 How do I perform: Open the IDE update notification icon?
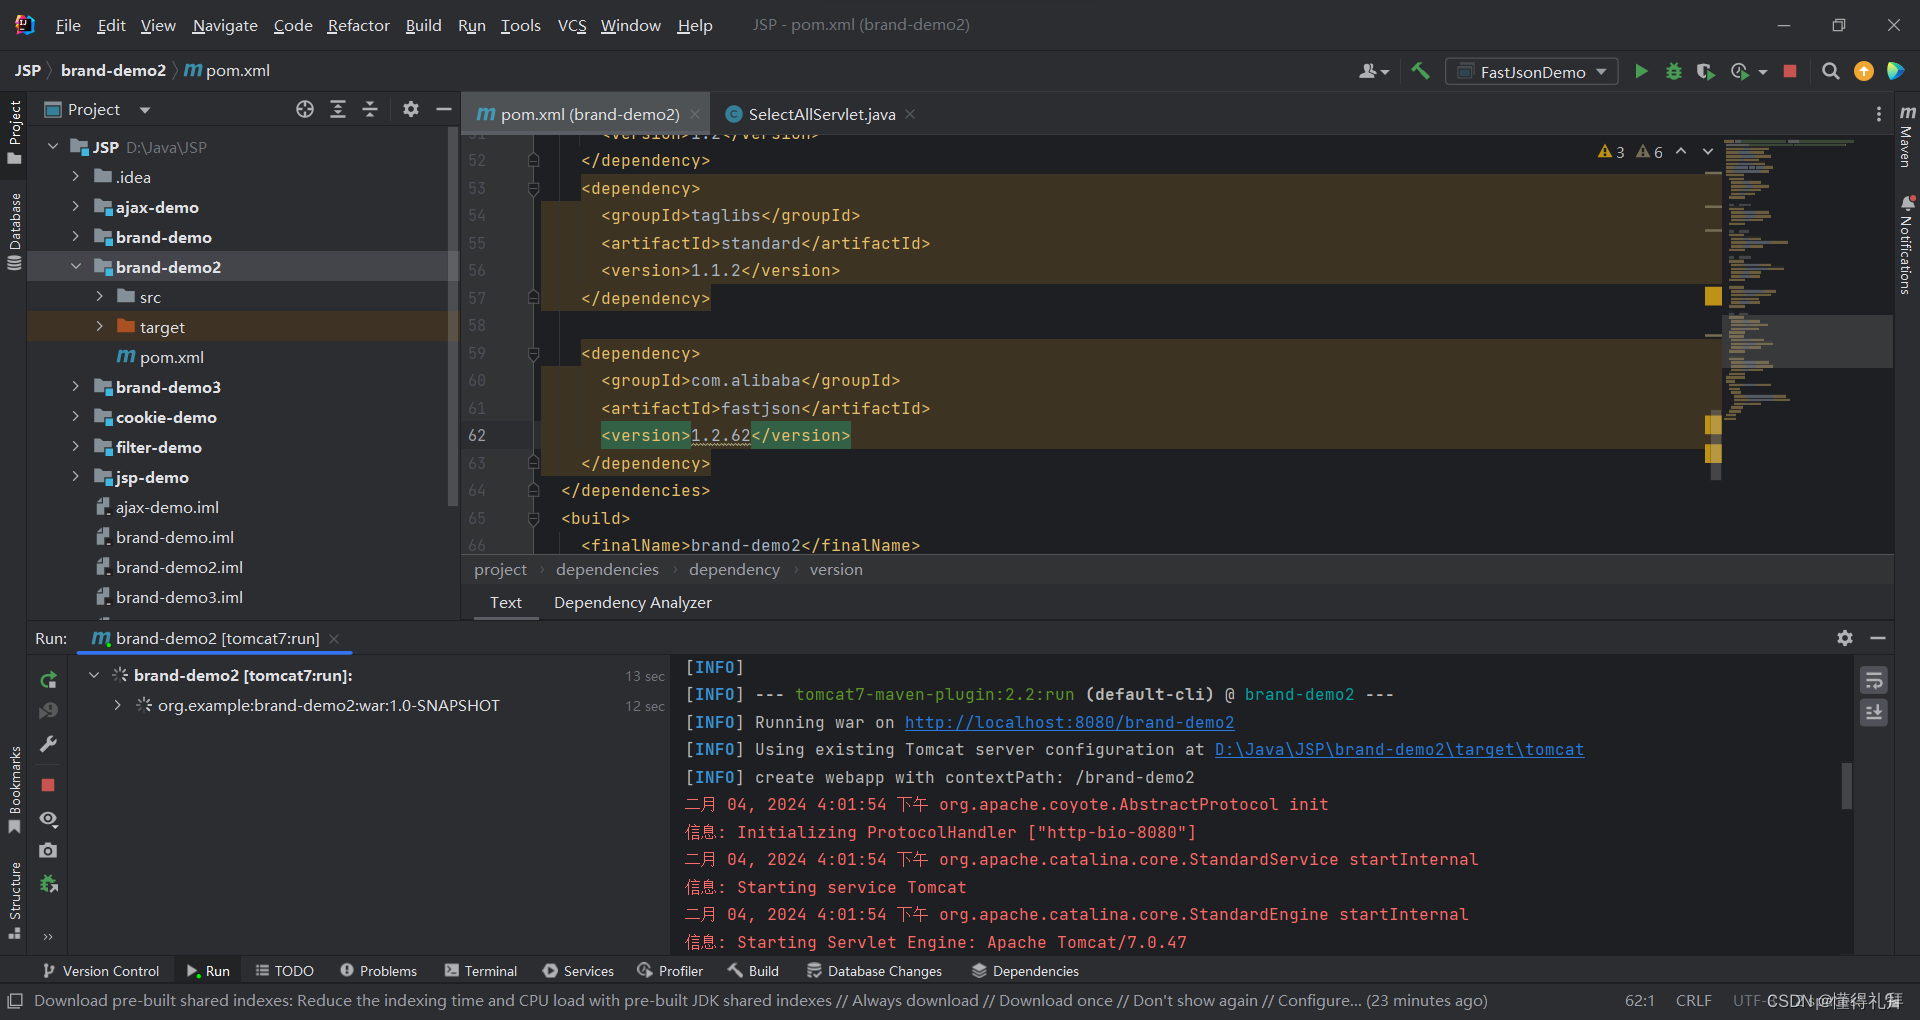tap(1864, 71)
